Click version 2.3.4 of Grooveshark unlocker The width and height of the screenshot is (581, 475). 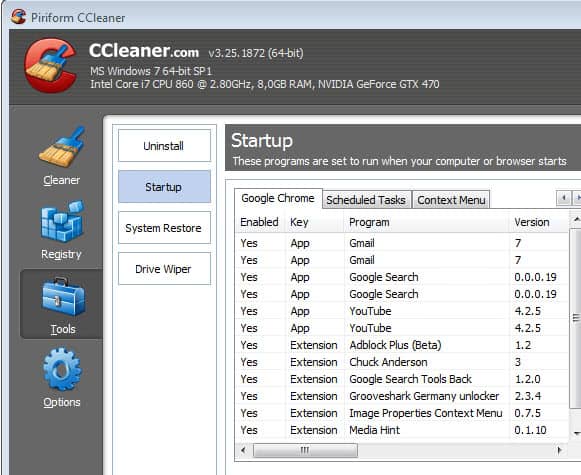point(528,396)
